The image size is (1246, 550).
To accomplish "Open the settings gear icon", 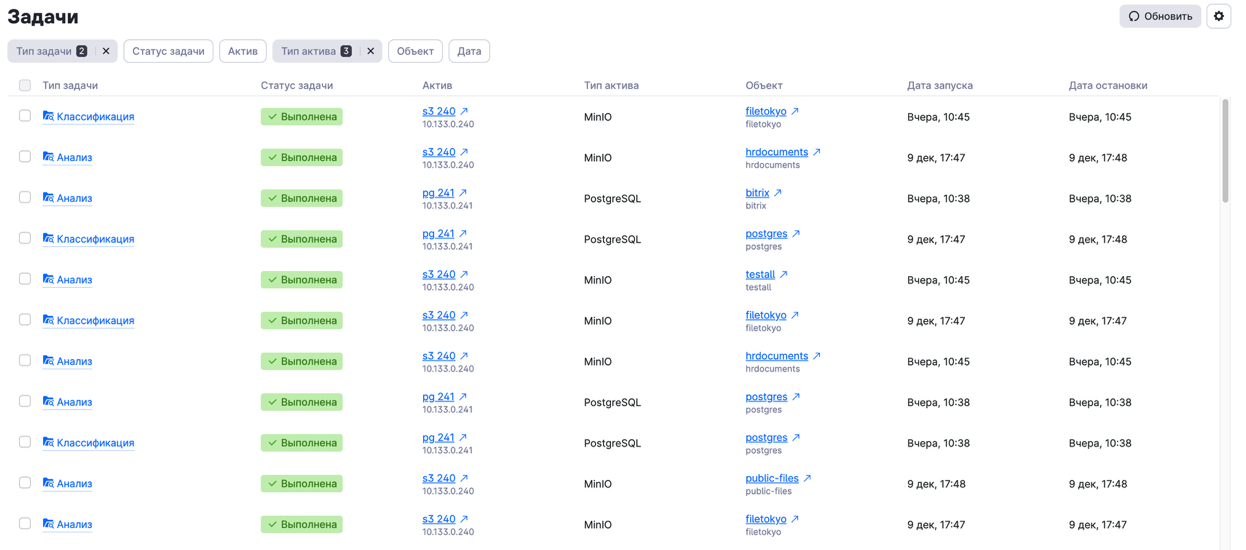I will [x=1218, y=16].
